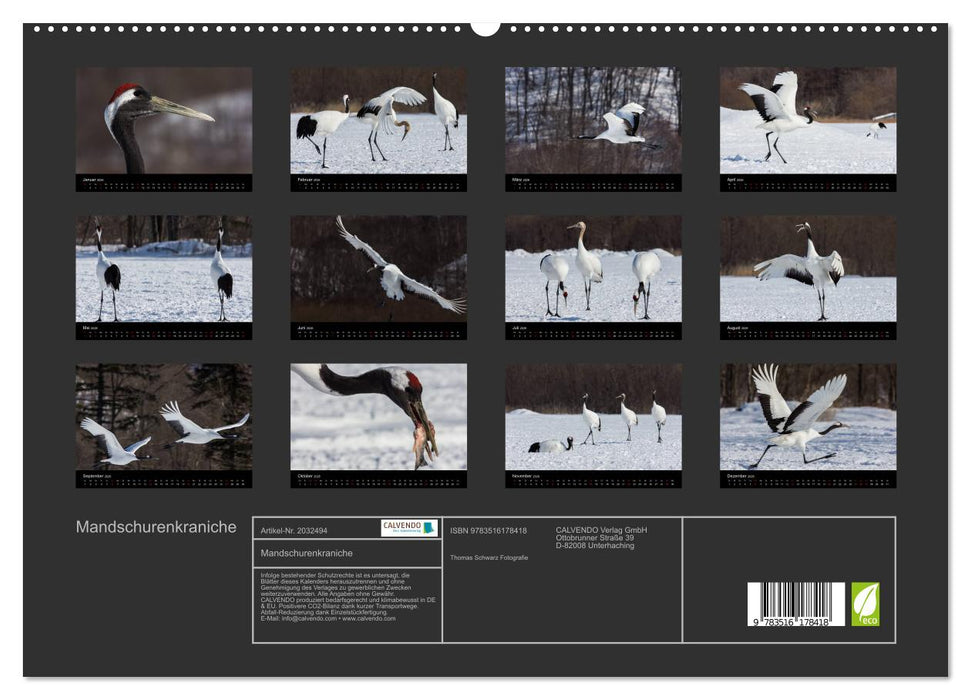Select the December dancing crane photo
This screenshot has width=971, height=700.
pyautogui.click(x=808, y=417)
